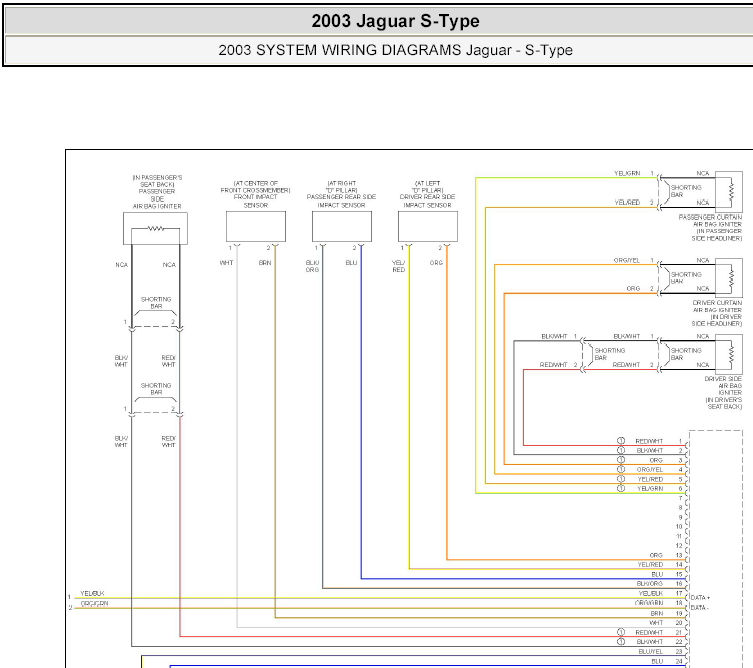Screen dimensions: 753x668
Task: Select the Passenger Rear Side Impact Sensor box
Action: tap(342, 226)
